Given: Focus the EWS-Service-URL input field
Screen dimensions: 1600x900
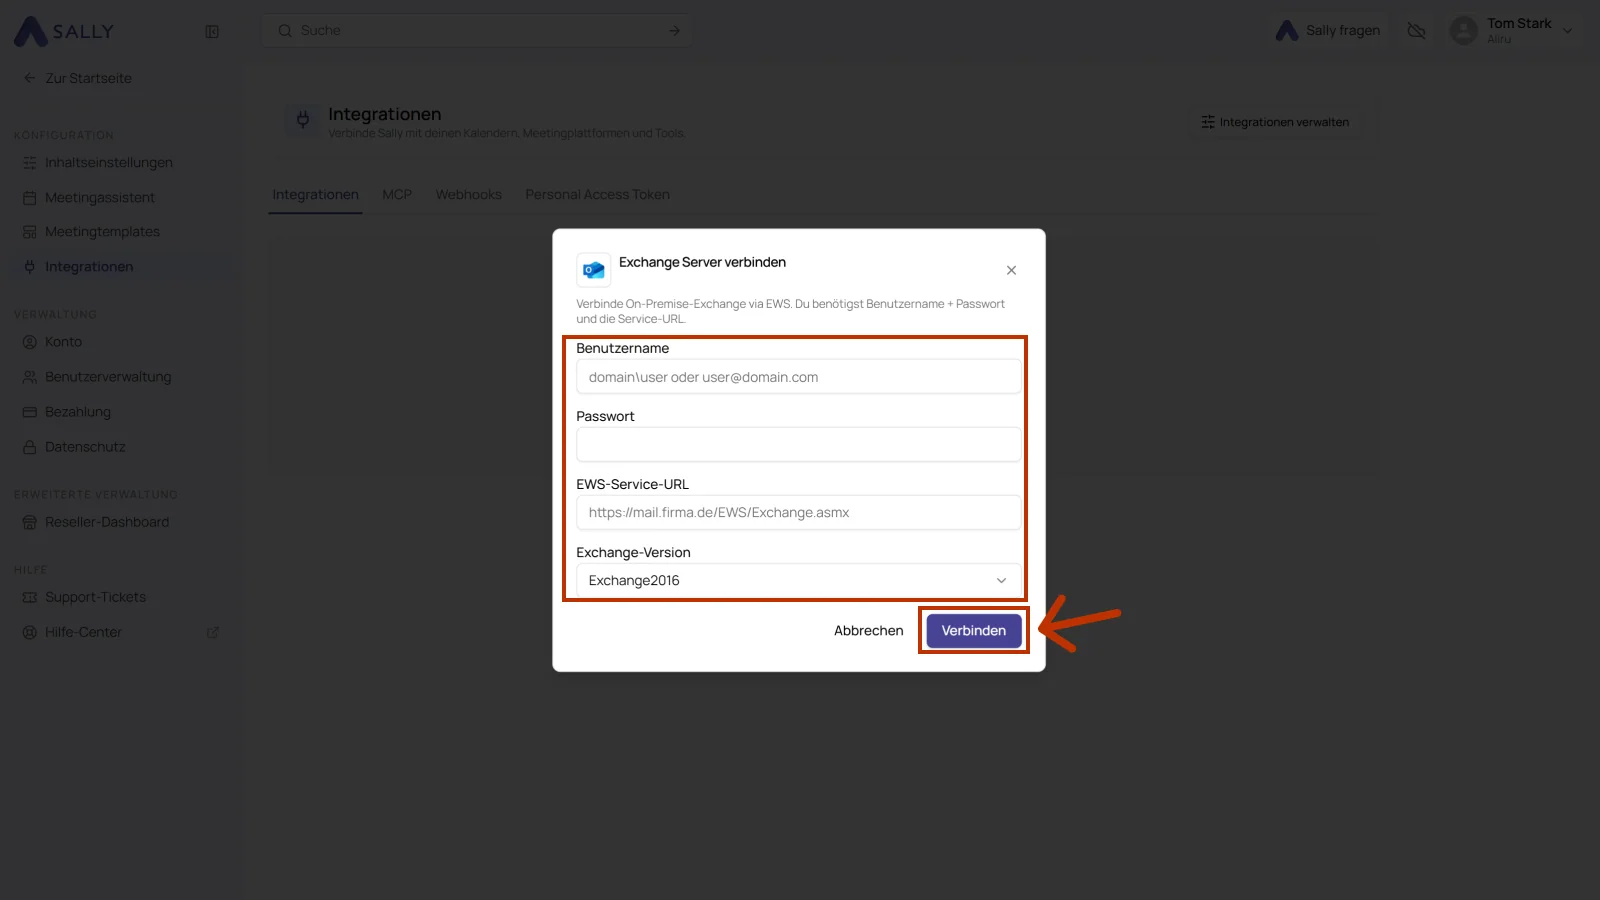Looking at the screenshot, I should pos(799,512).
